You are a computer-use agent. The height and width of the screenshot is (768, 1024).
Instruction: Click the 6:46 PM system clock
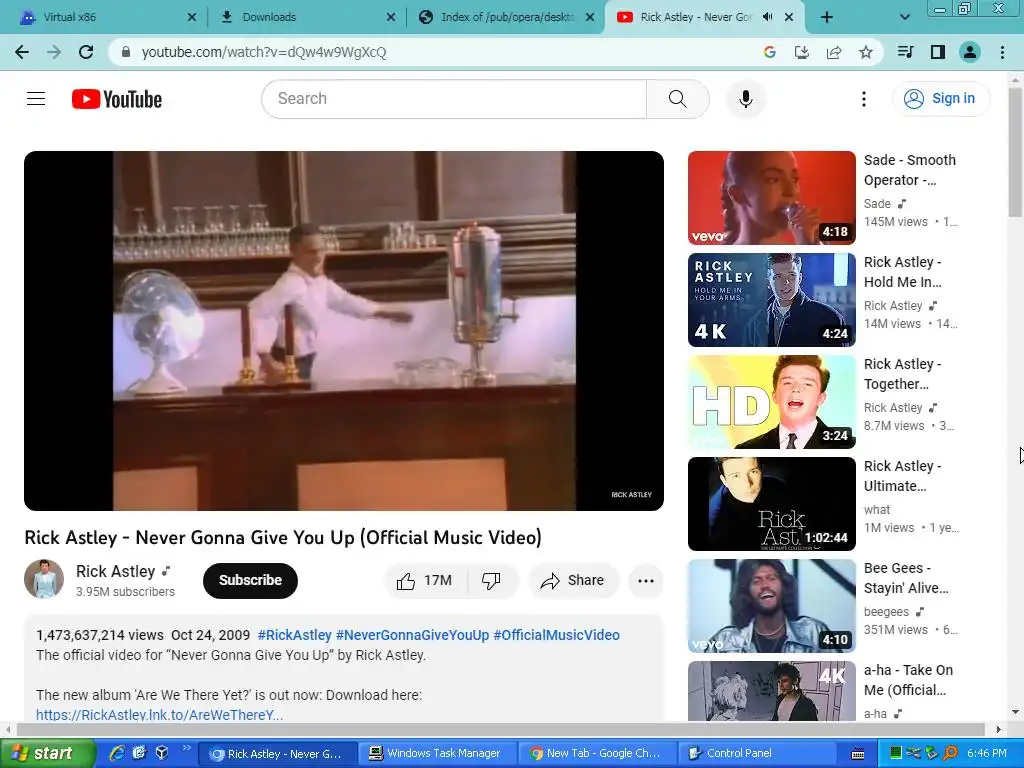[987, 754]
